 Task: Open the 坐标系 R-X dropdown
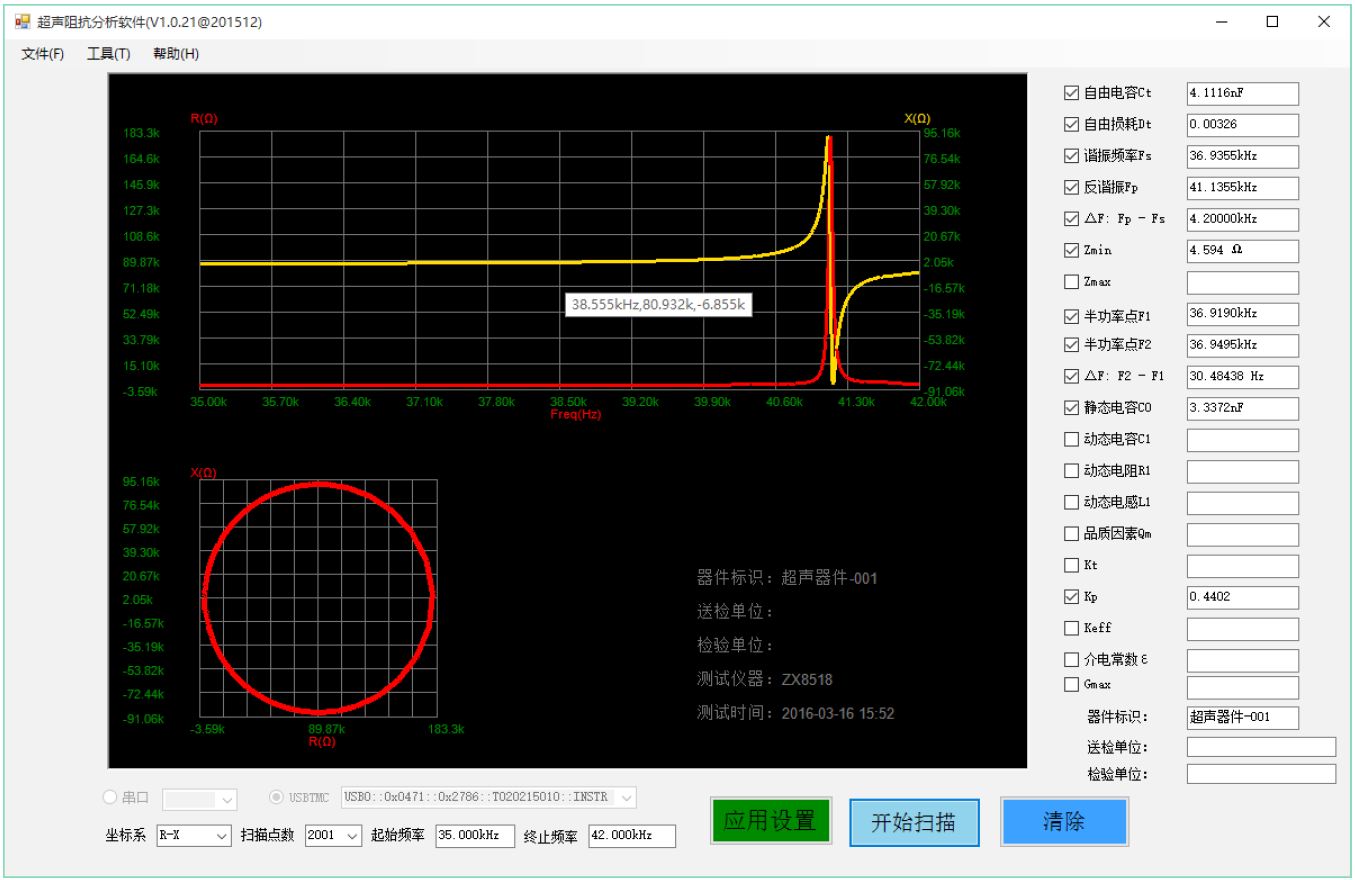click(x=196, y=836)
